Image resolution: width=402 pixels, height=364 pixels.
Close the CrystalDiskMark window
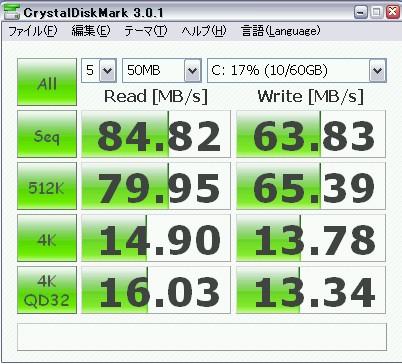(393, 13)
